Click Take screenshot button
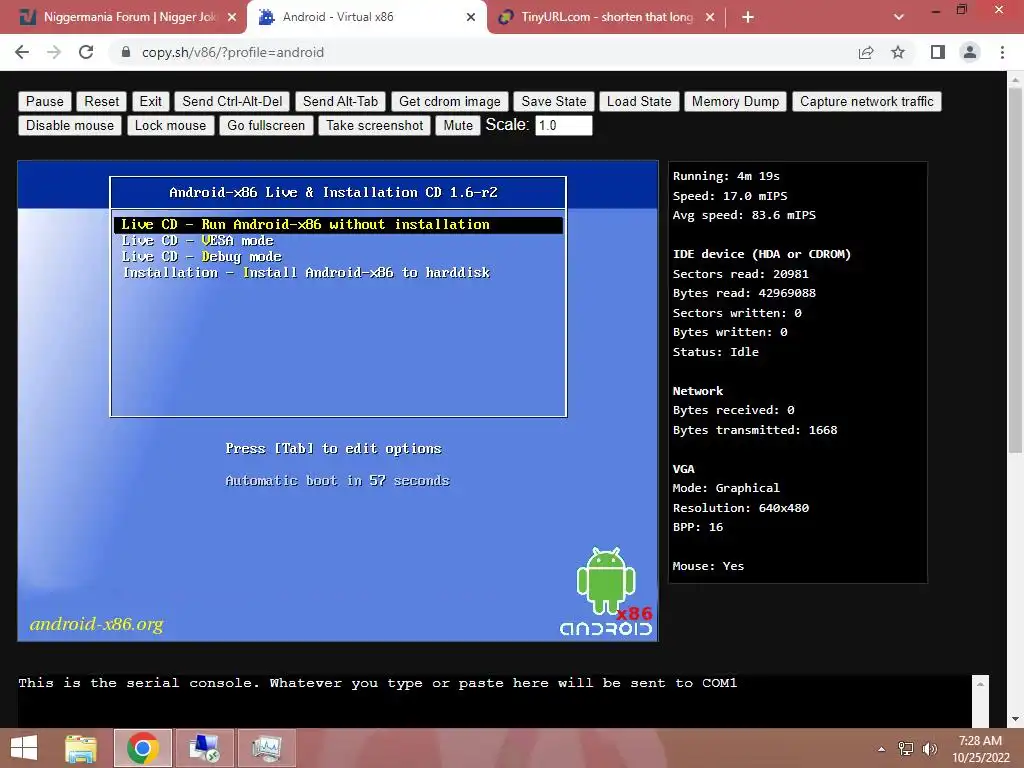The width and height of the screenshot is (1024, 768). coord(375,125)
